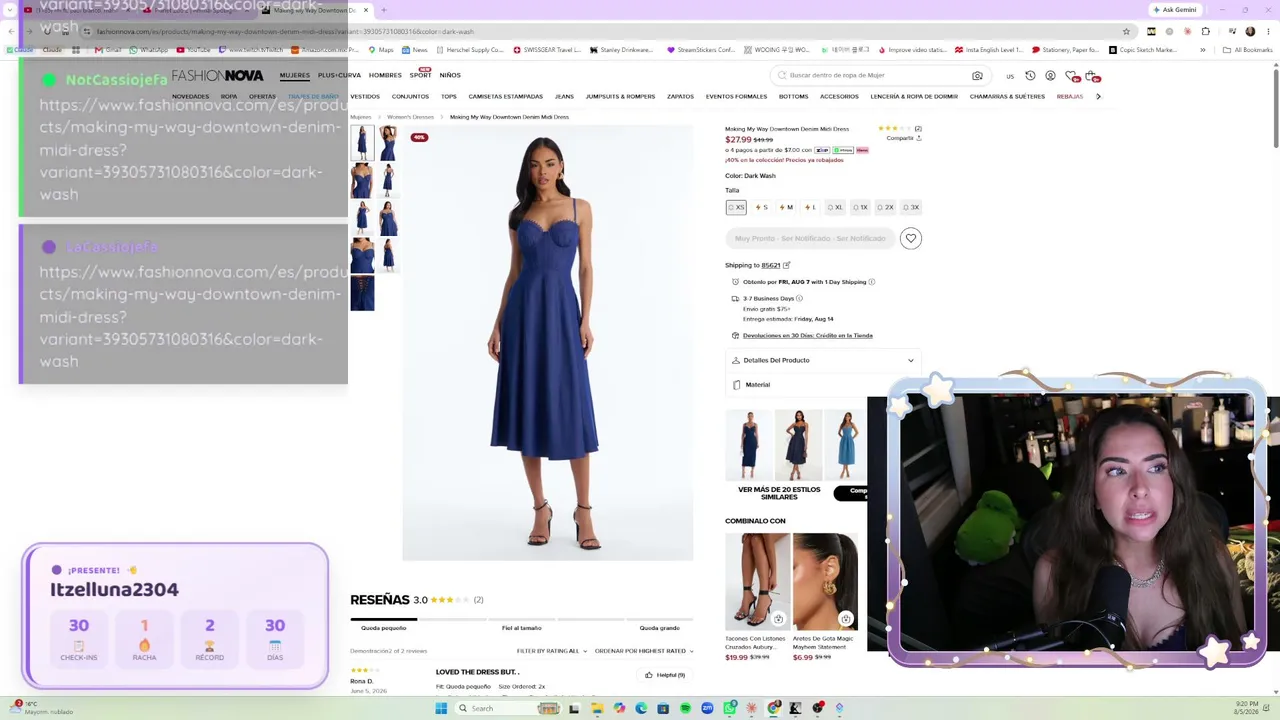Select size 3X
Viewport: 1280px width, 720px height.
pyautogui.click(x=910, y=207)
